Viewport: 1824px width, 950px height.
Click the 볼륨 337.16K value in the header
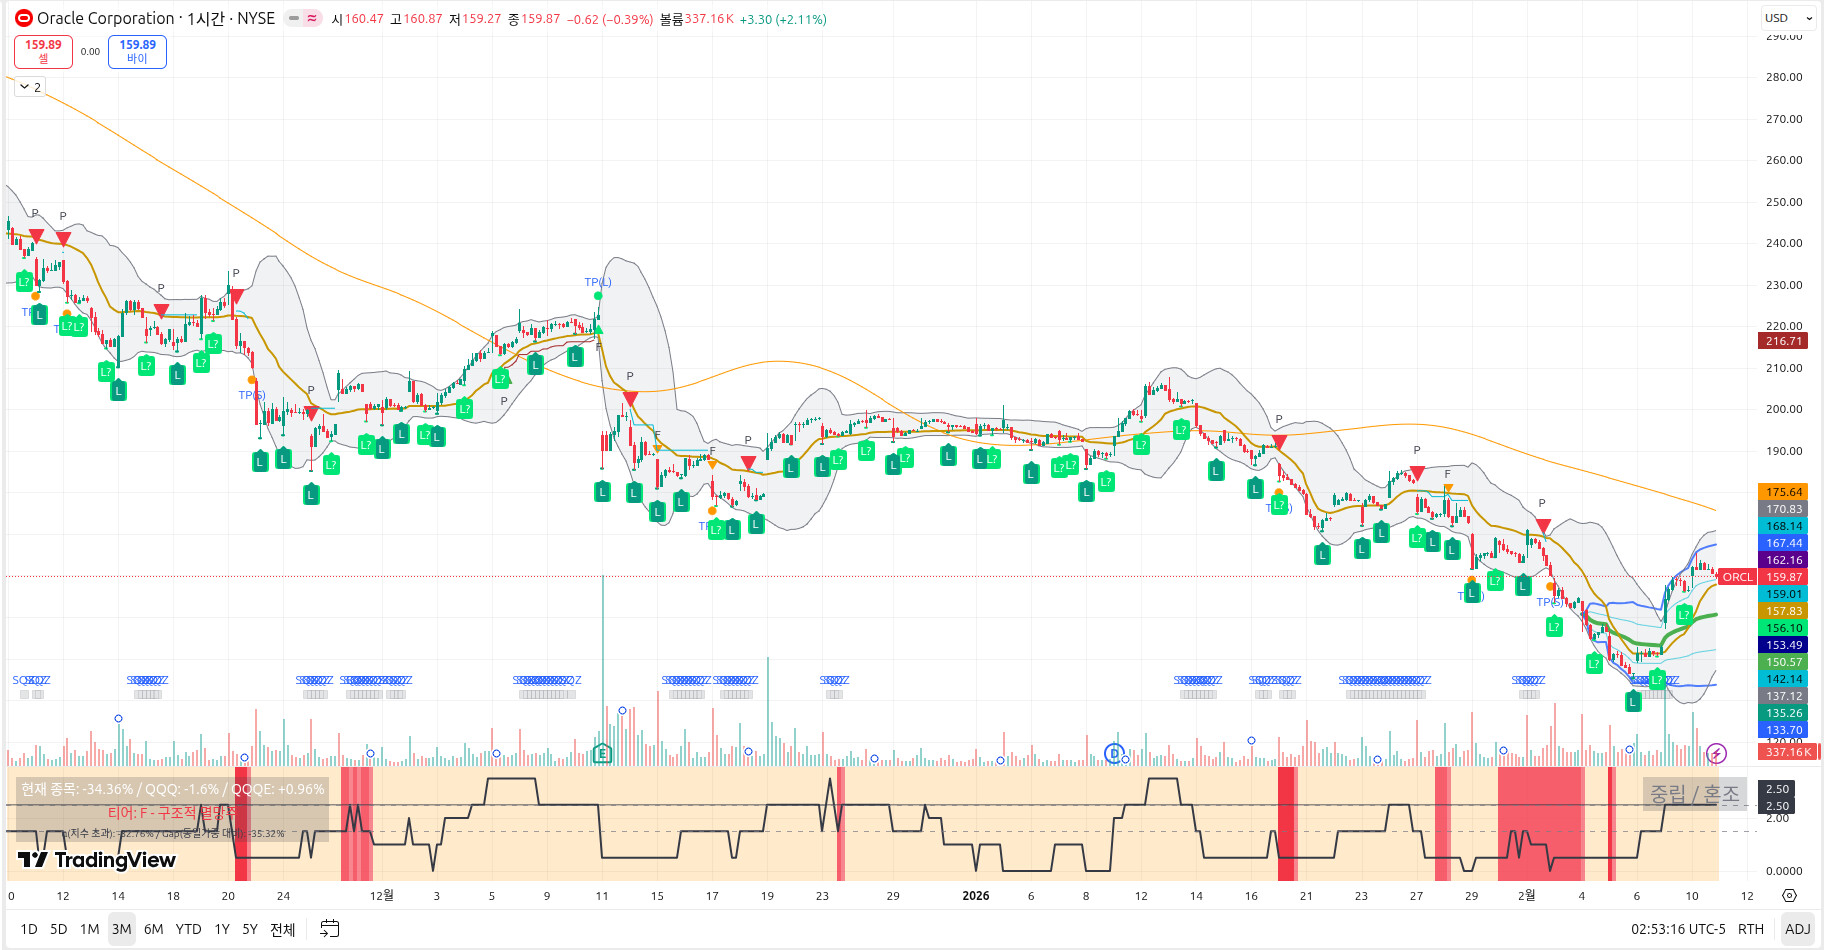click(696, 19)
